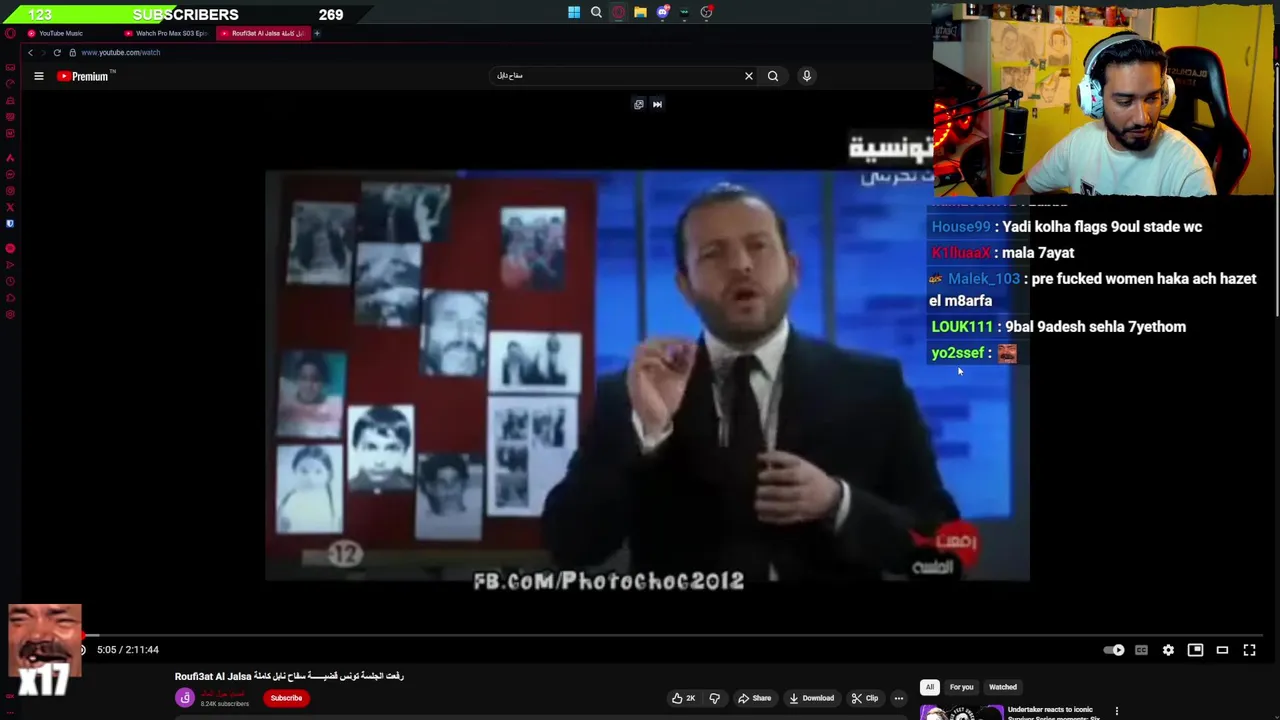Viewport: 1280px width, 720px height.
Task: Click the Opera GX logo in the sidebar
Action: [x=10, y=33]
